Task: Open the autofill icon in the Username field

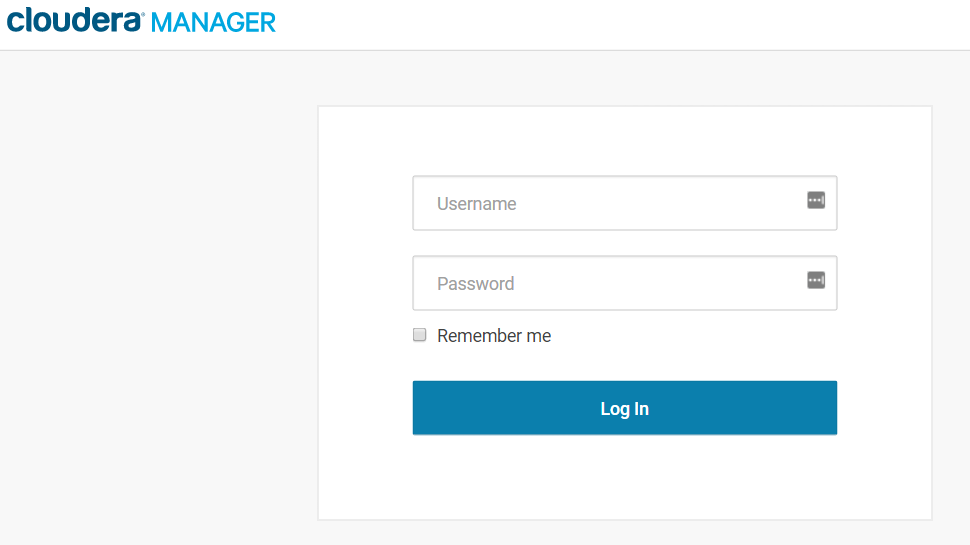Action: (816, 200)
